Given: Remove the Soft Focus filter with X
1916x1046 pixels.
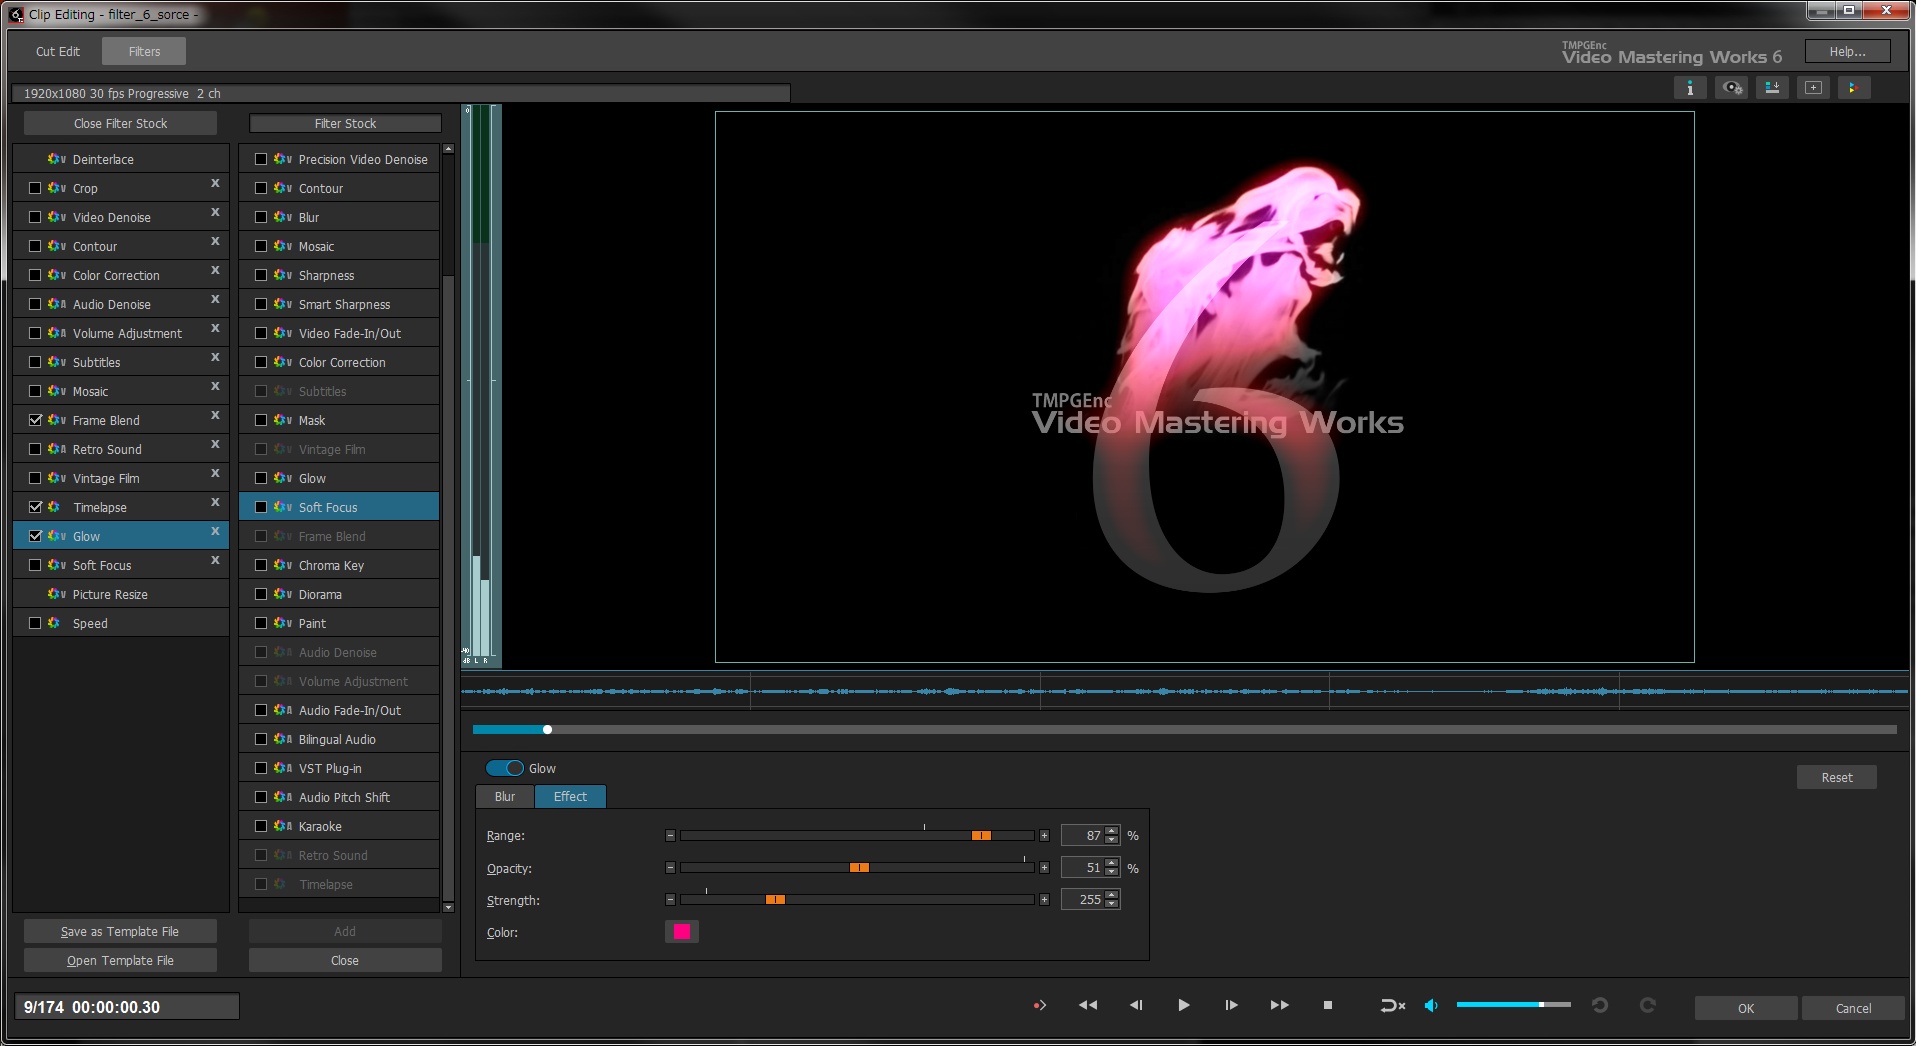Looking at the screenshot, I should 215,561.
